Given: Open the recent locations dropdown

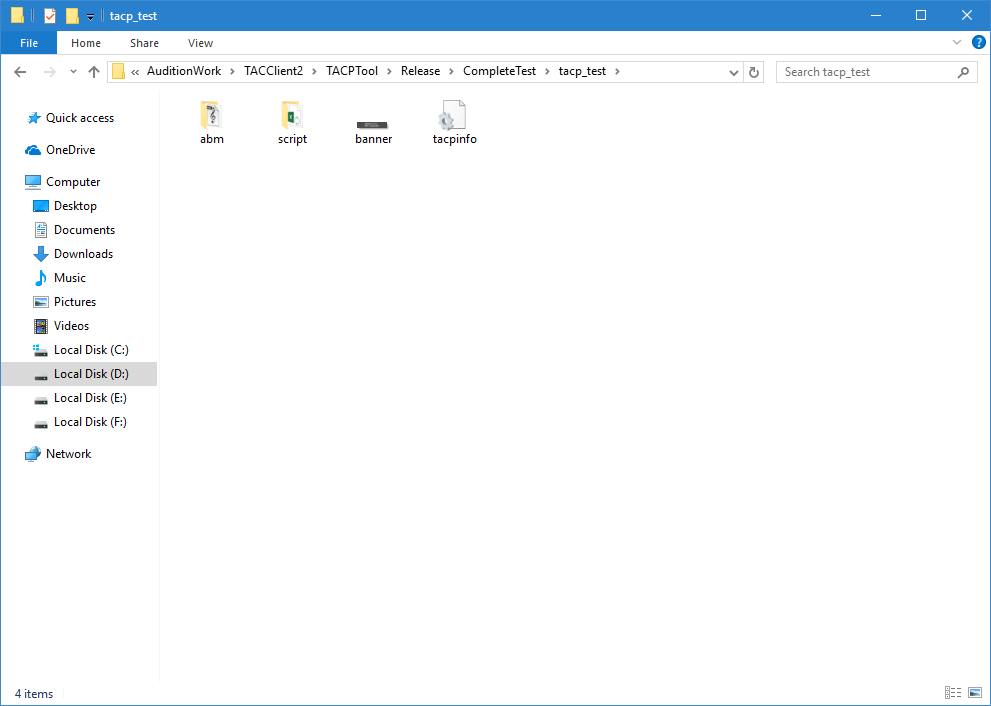Looking at the screenshot, I should [73, 72].
